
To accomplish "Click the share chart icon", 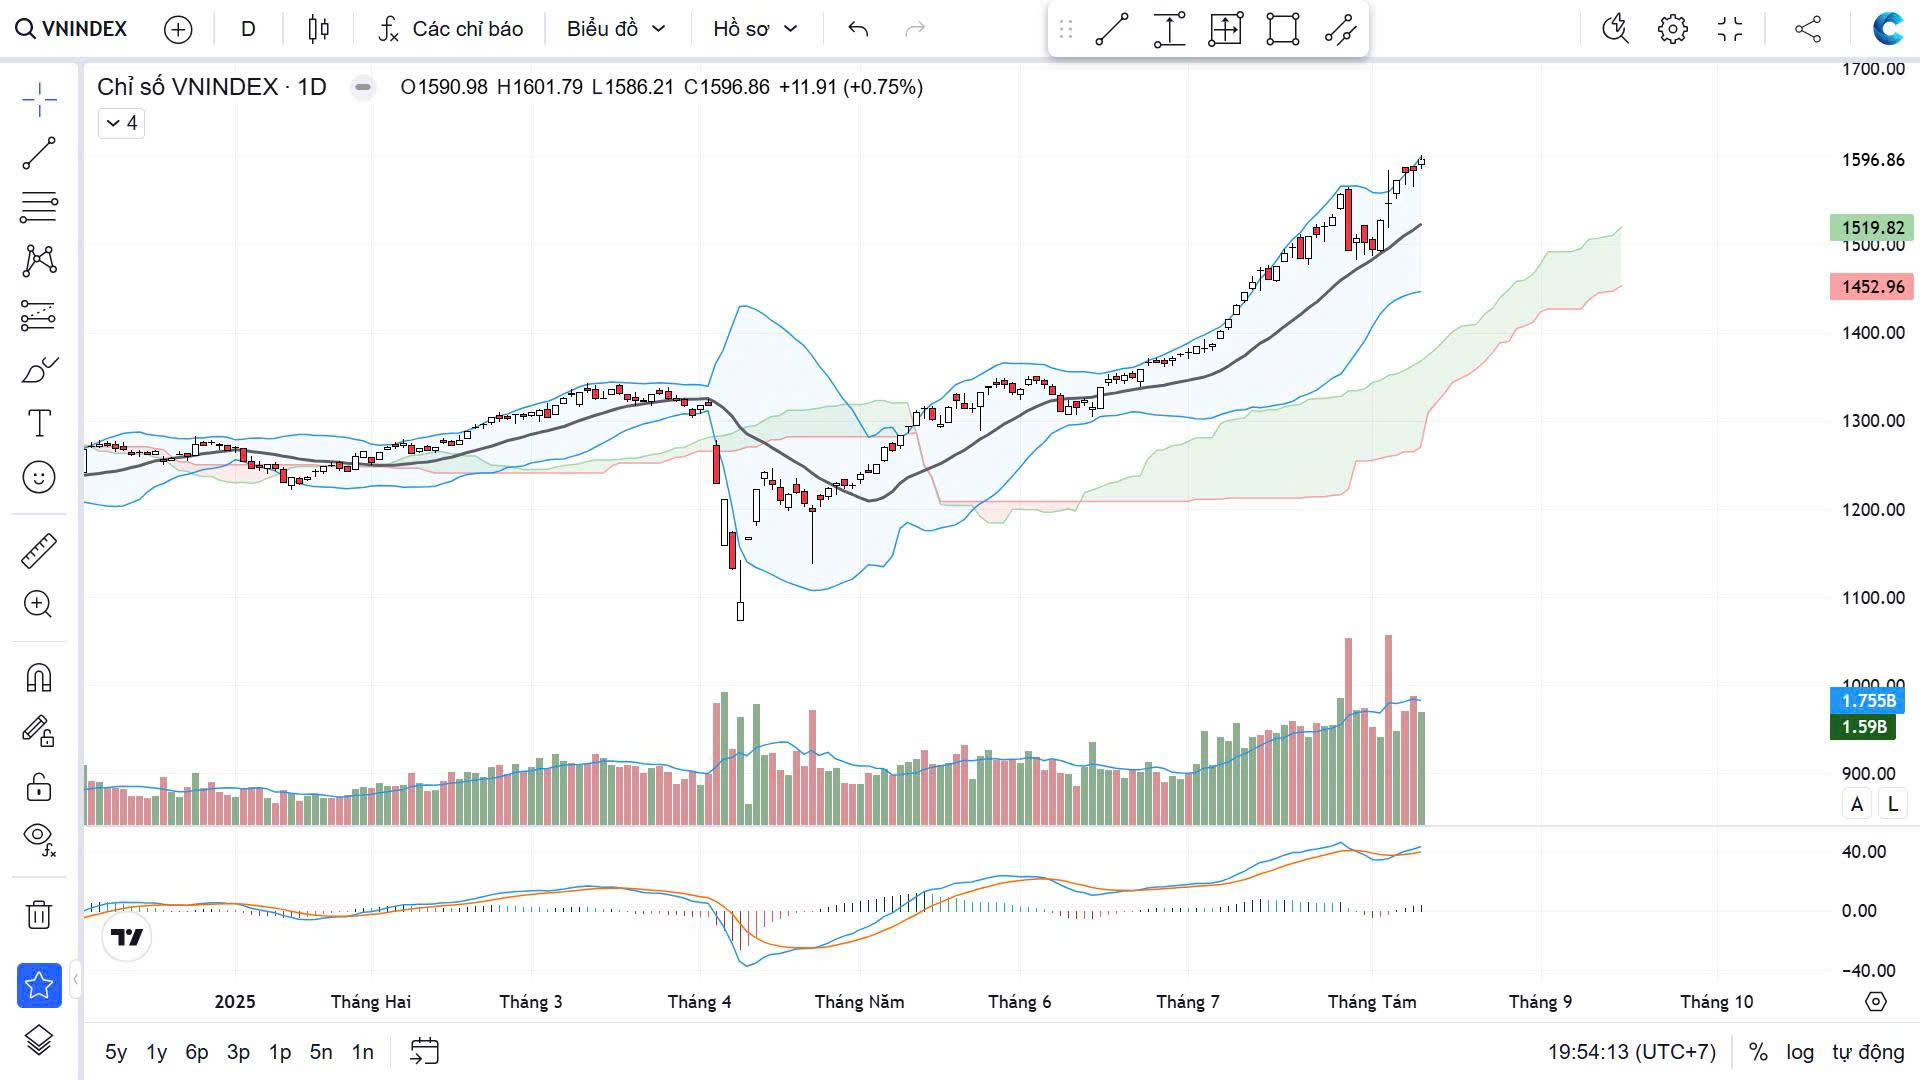I will 1807,29.
